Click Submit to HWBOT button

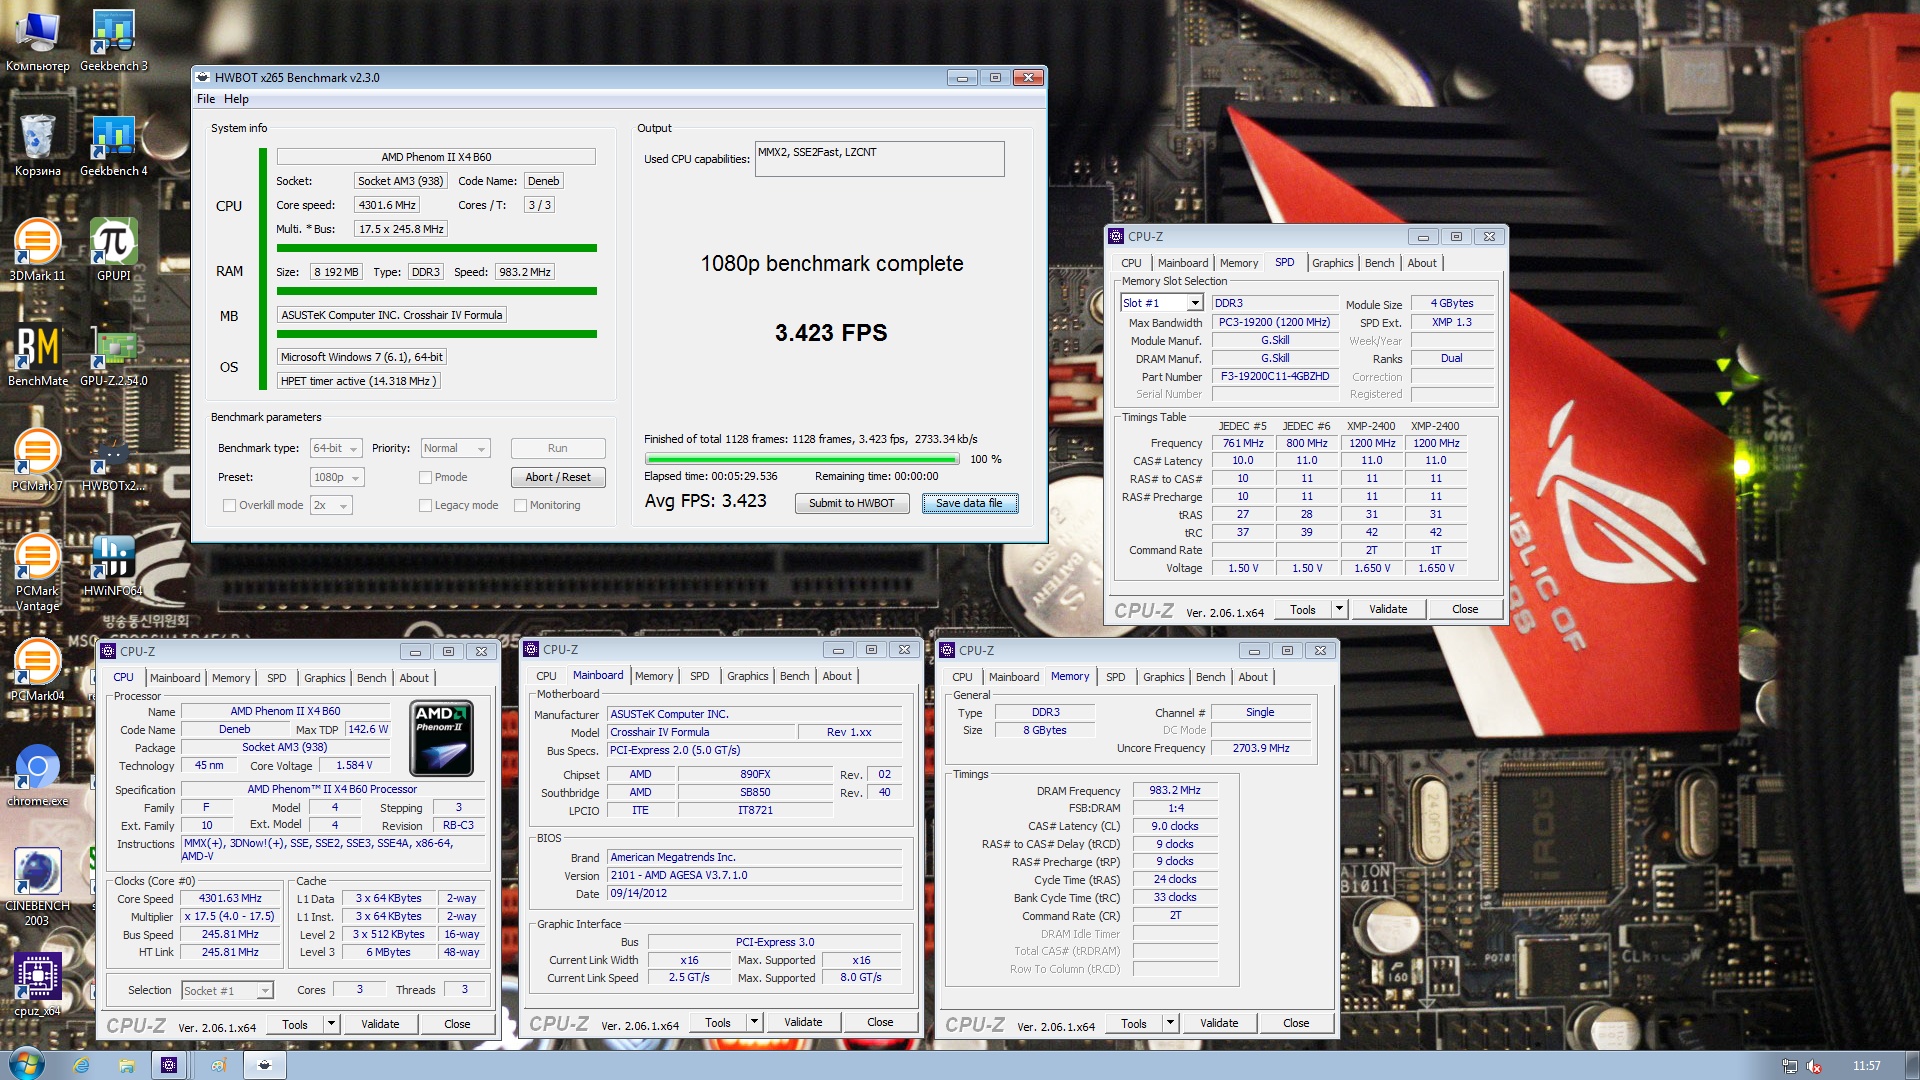[x=852, y=503]
